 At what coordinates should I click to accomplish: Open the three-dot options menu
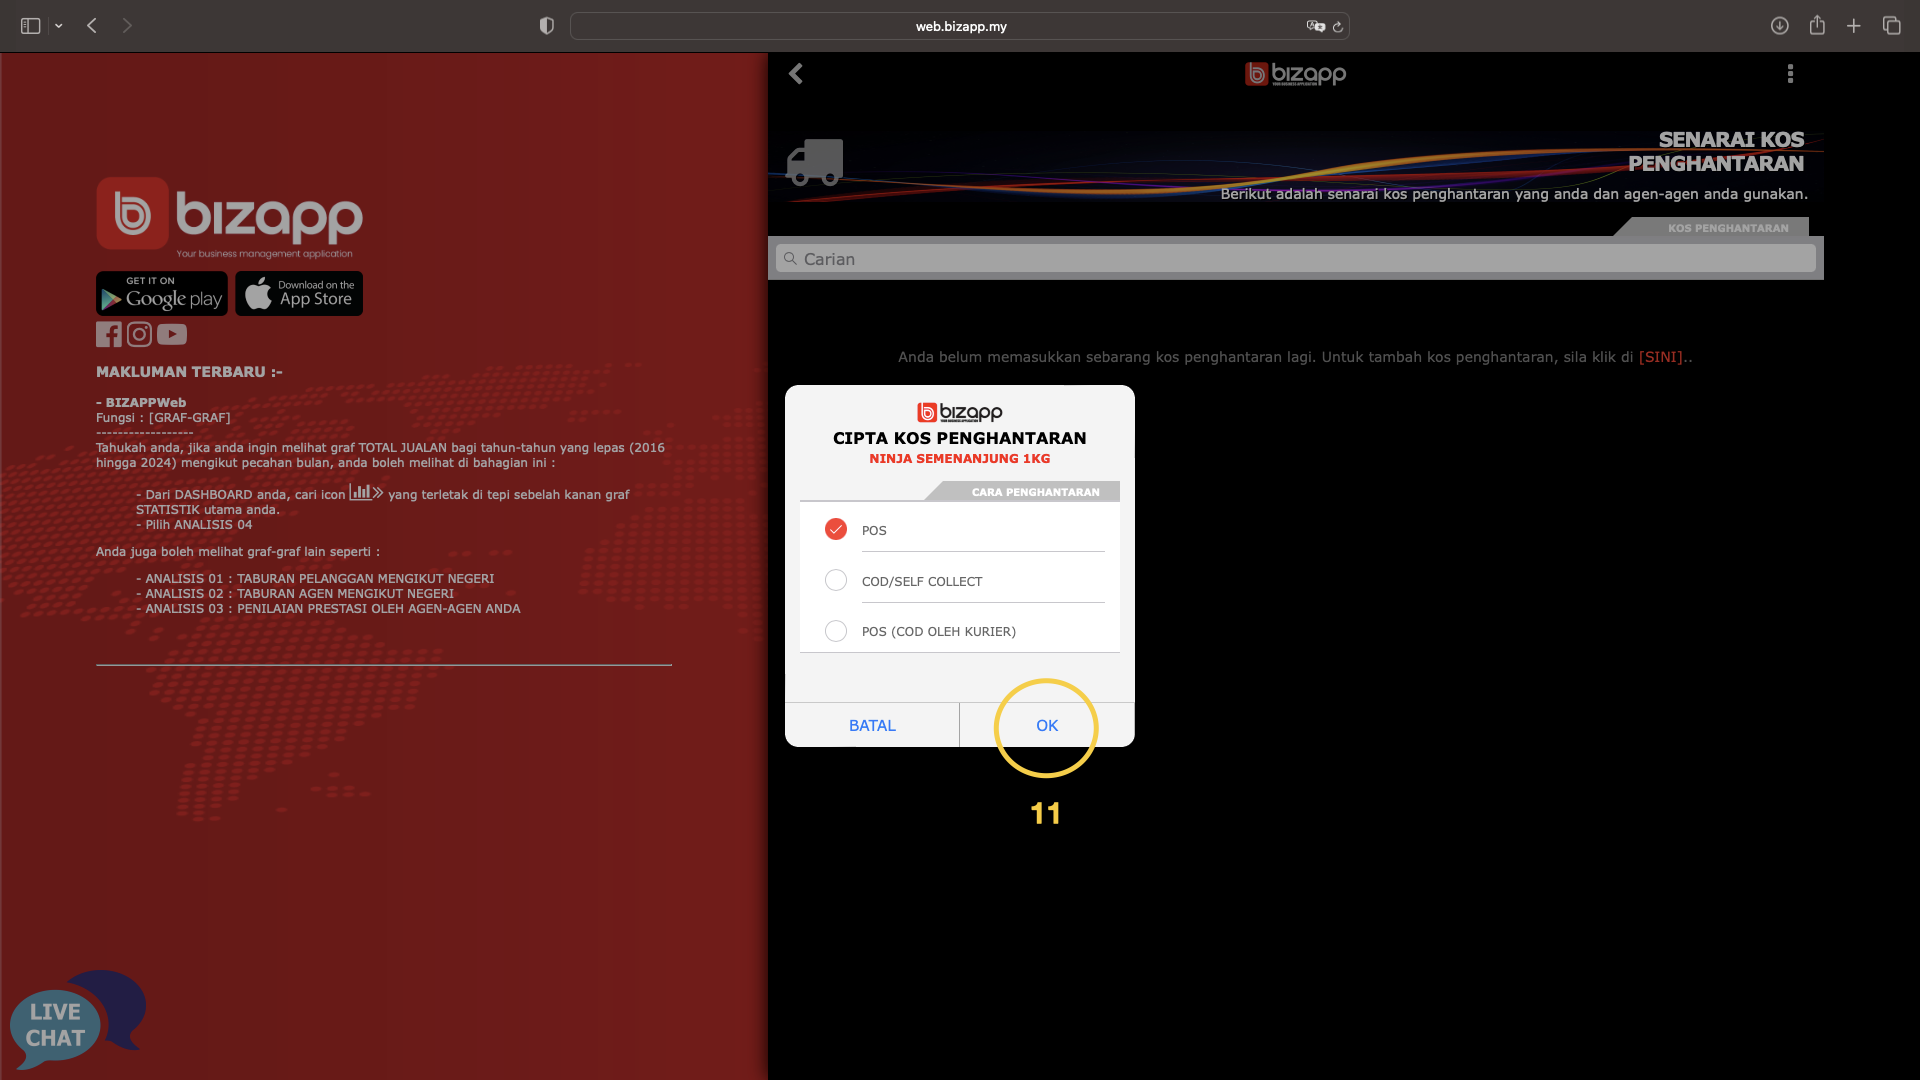[x=1790, y=74]
